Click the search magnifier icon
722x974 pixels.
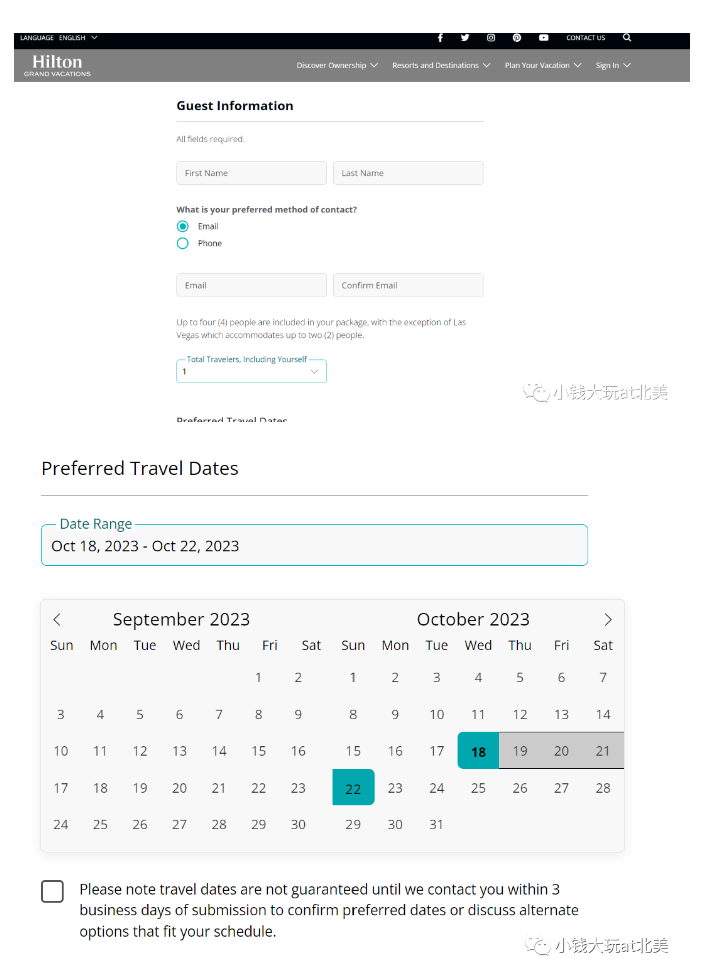[627, 38]
